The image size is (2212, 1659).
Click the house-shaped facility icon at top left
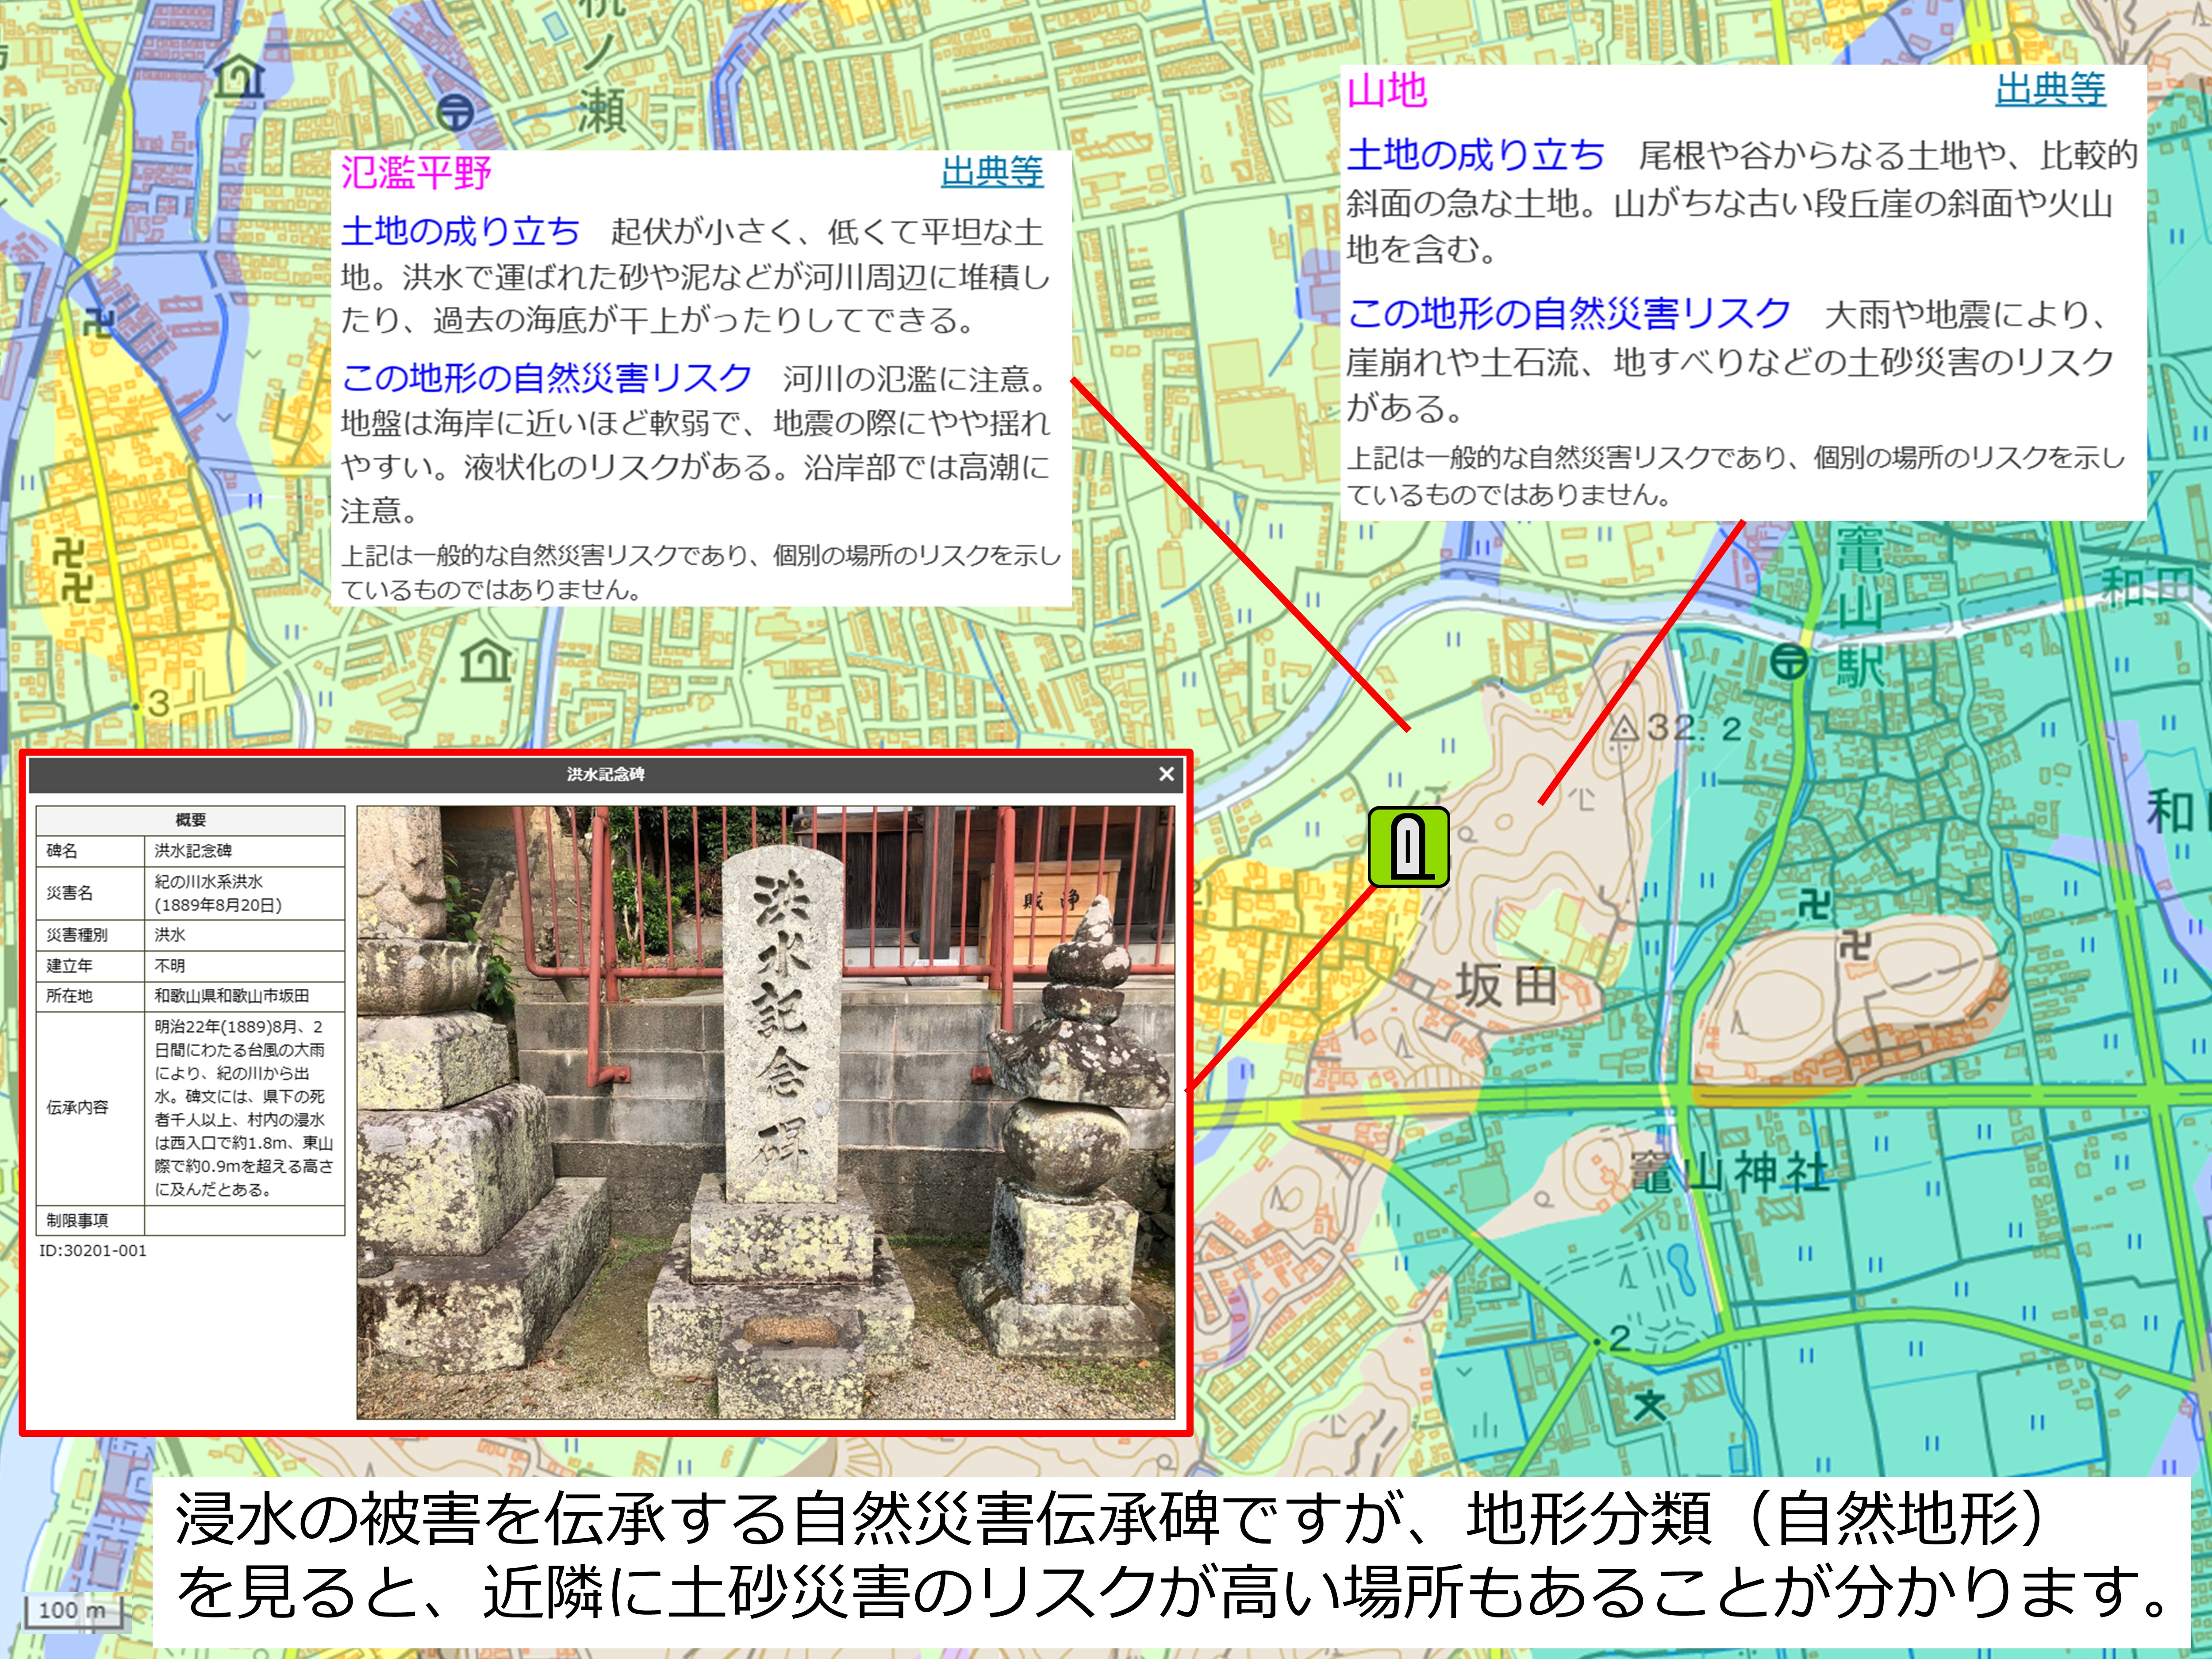pos(241,78)
